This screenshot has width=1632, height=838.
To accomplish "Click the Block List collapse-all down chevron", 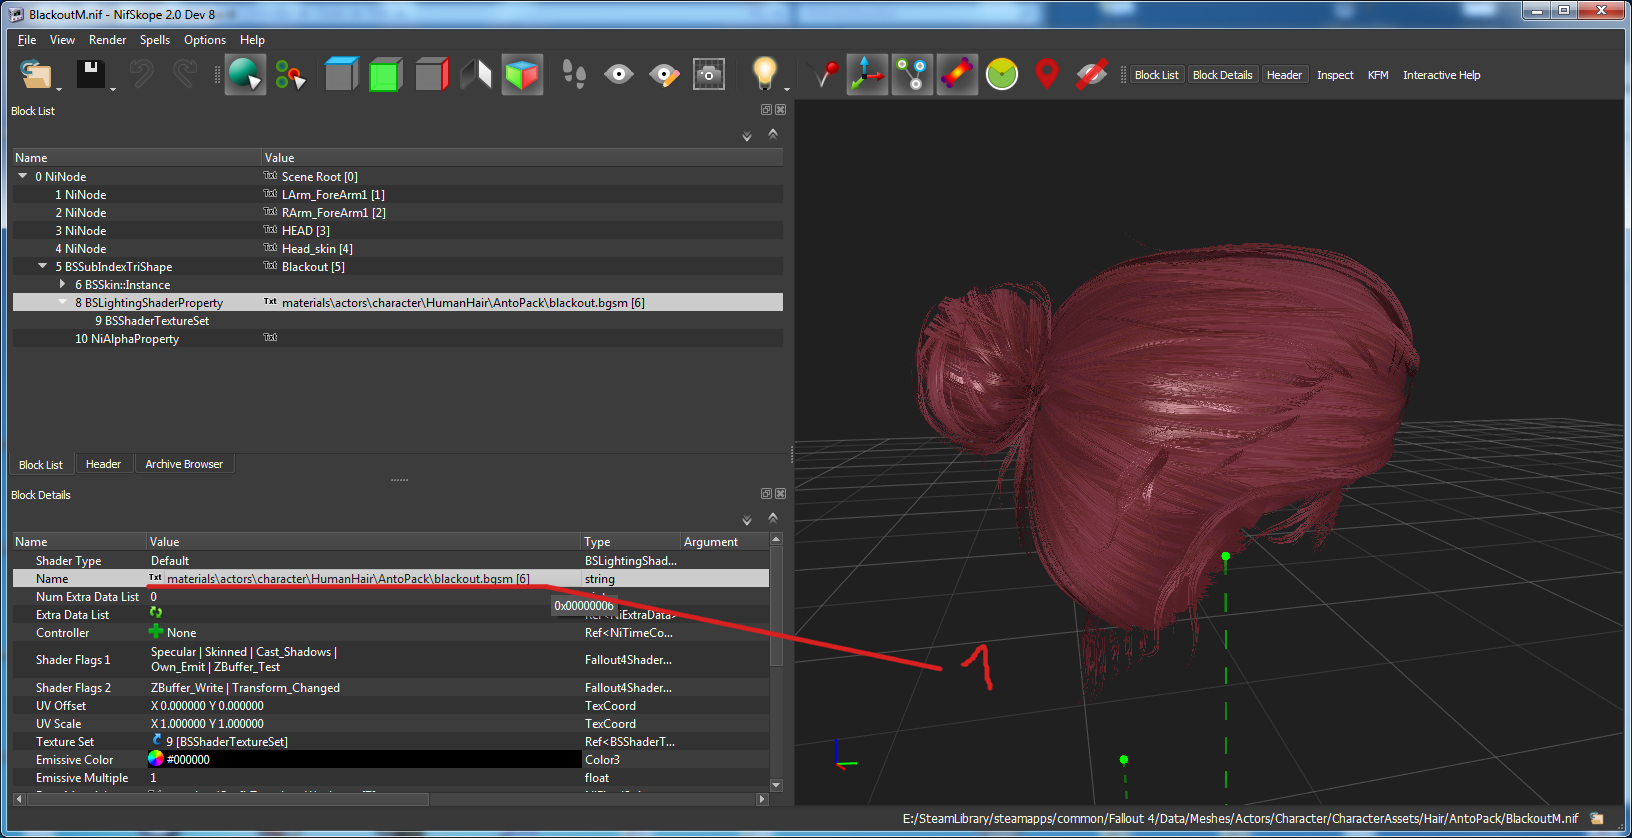I will [x=747, y=136].
